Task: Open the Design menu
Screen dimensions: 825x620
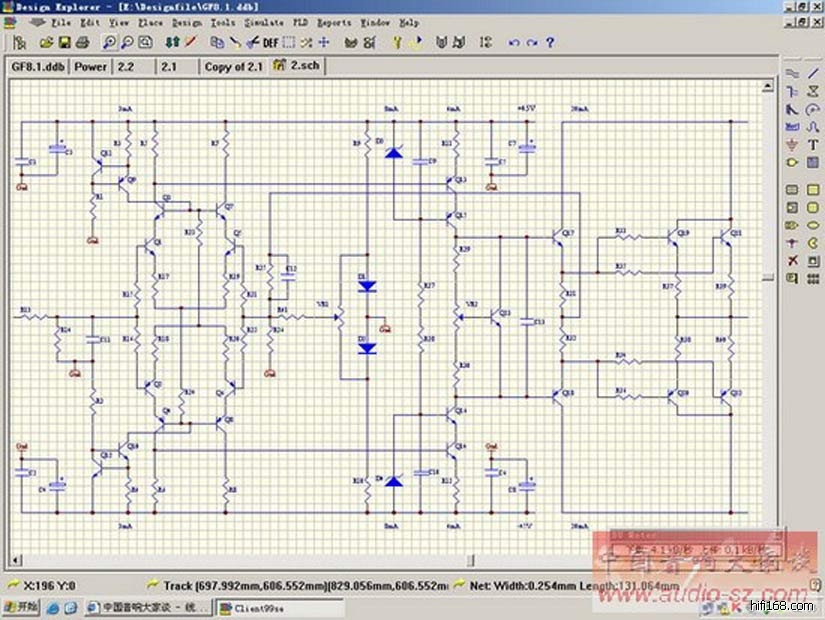Action: coord(186,22)
